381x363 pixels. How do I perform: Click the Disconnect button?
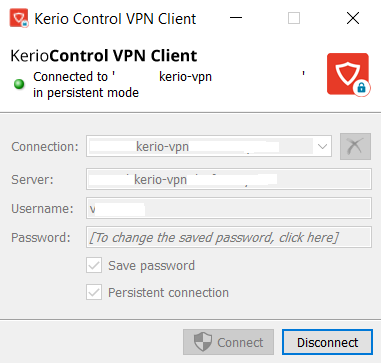coord(327,342)
